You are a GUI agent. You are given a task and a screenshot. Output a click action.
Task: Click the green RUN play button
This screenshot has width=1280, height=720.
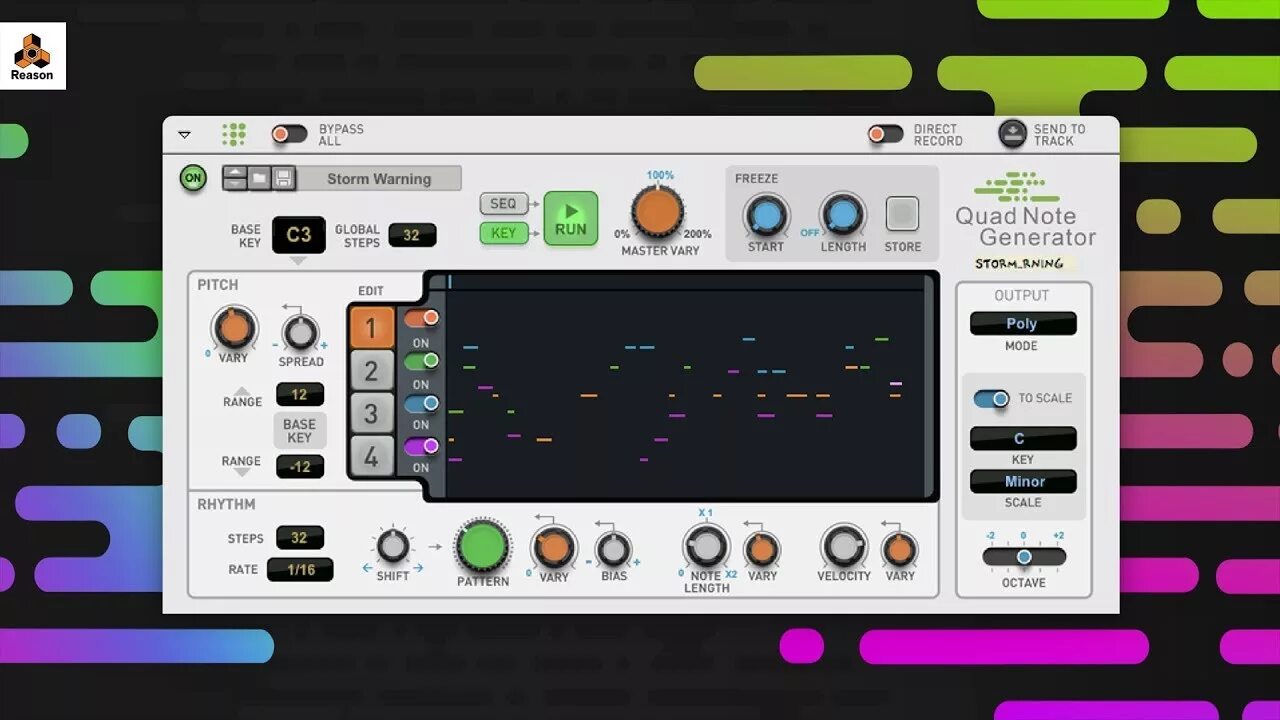pyautogui.click(x=571, y=218)
